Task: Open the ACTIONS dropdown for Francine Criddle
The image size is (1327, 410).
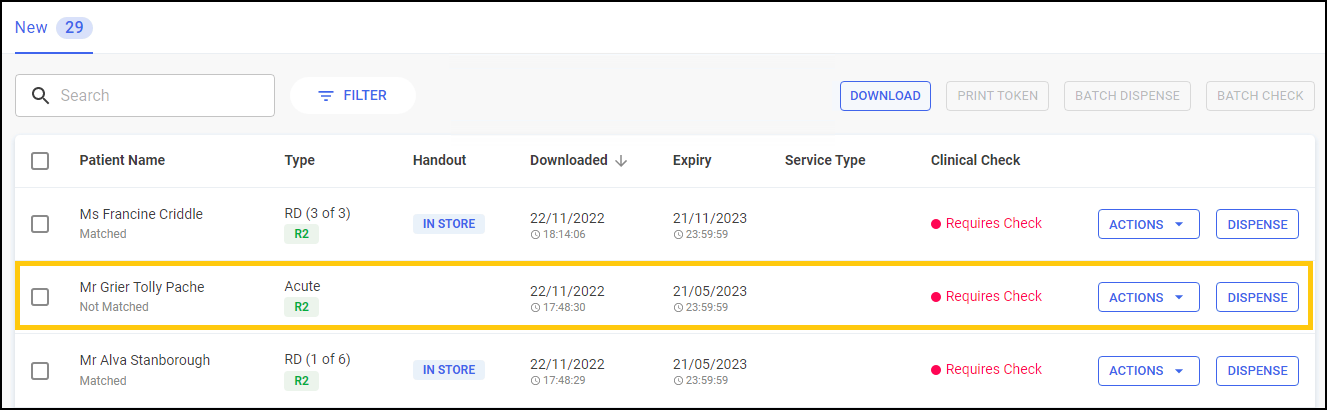Action: point(1148,224)
